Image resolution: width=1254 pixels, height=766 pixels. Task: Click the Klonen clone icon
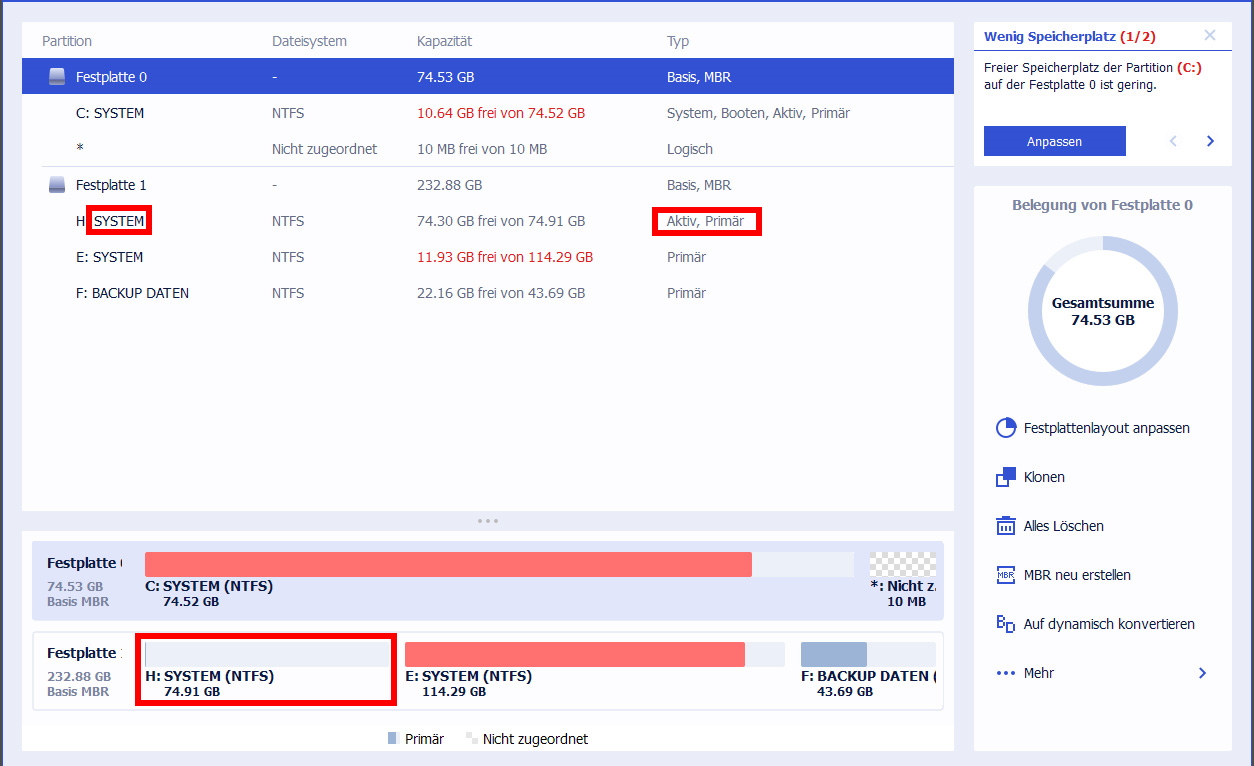point(1005,477)
